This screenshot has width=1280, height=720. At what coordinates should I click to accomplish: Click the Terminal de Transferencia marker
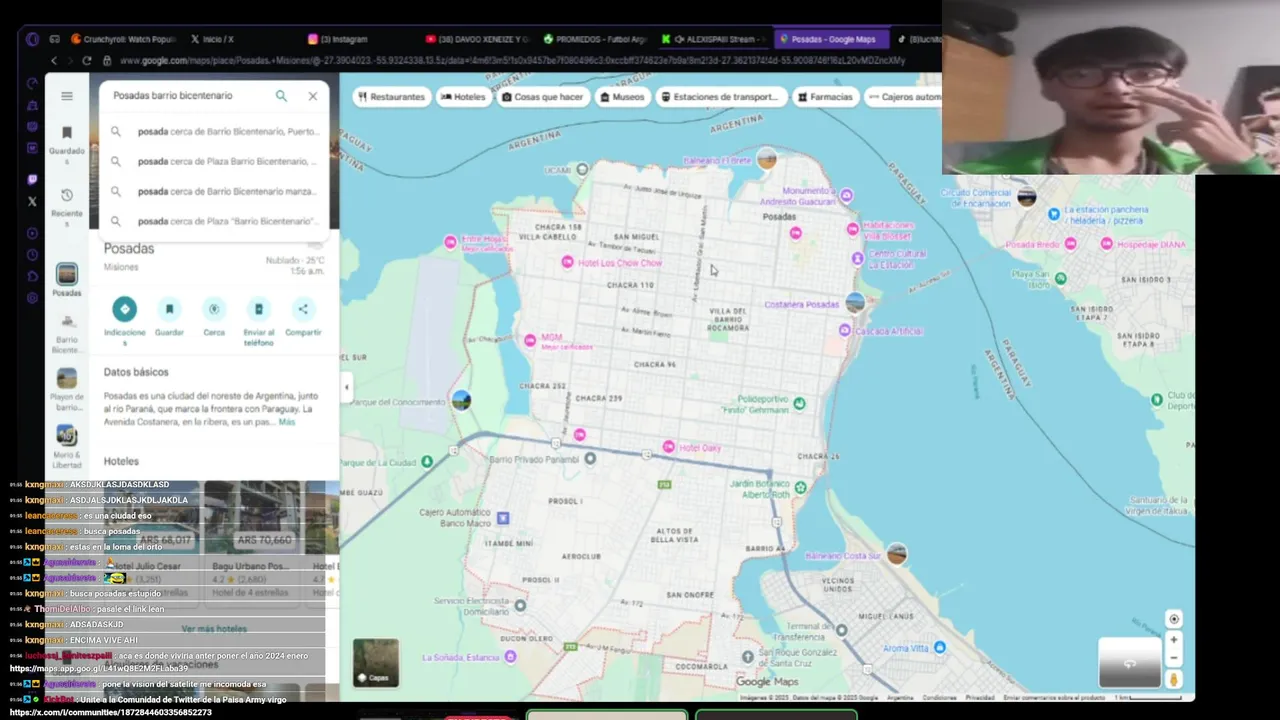(x=842, y=630)
